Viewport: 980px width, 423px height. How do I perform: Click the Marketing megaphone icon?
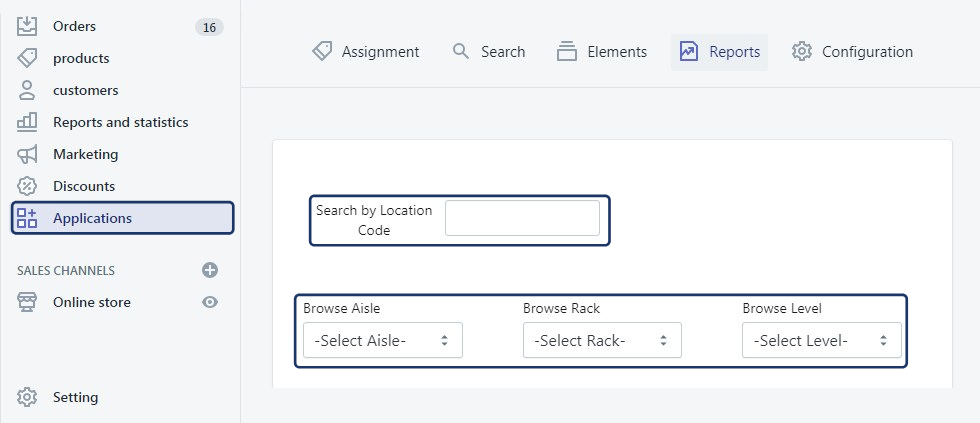(27, 154)
